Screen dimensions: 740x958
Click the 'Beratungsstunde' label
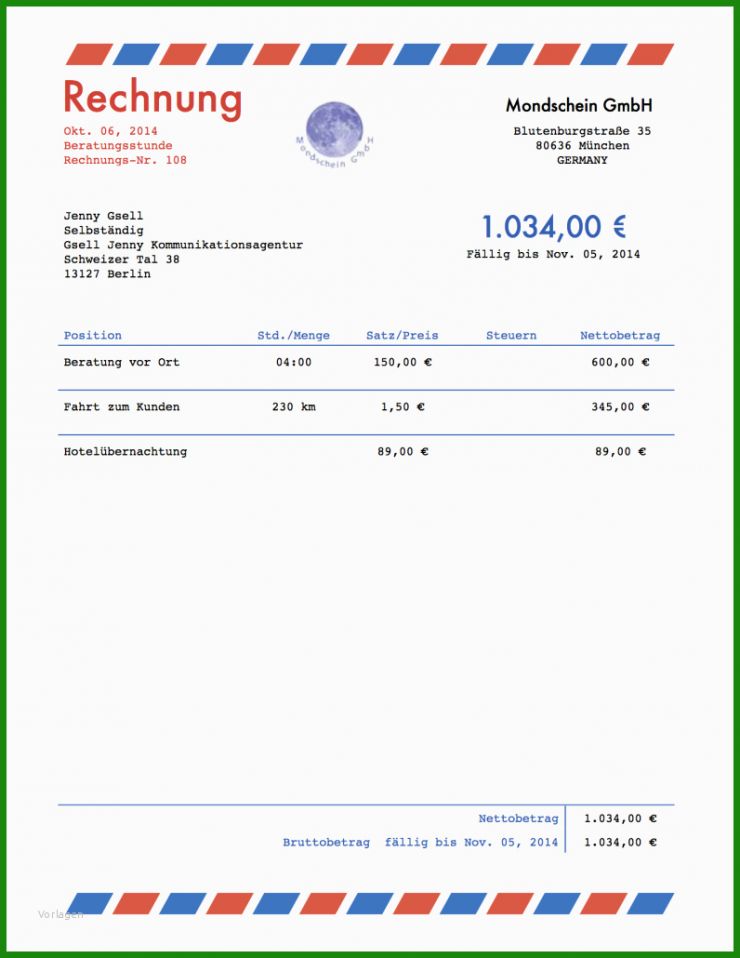pos(118,145)
